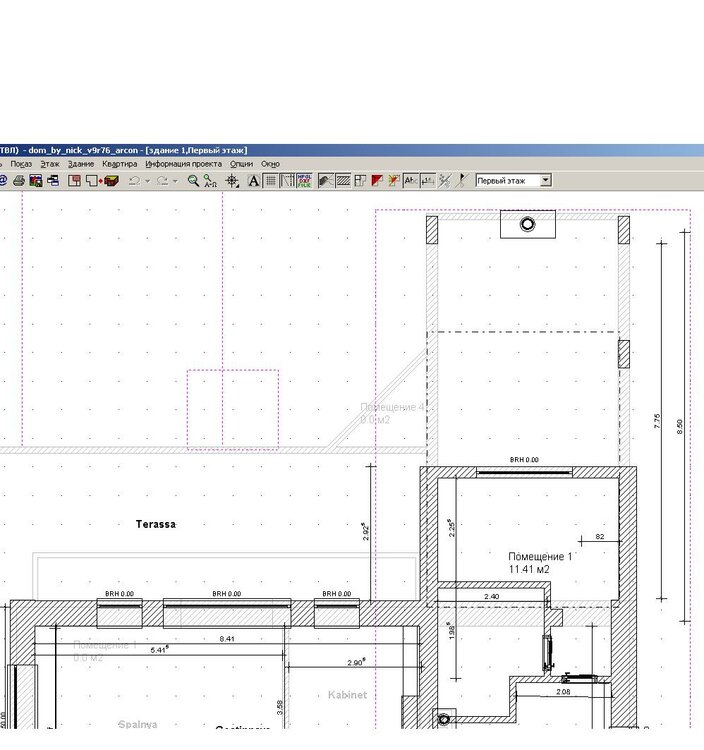This screenshot has width=704, height=750.
Task: Click the '8.41' dimension value
Action: (227, 639)
